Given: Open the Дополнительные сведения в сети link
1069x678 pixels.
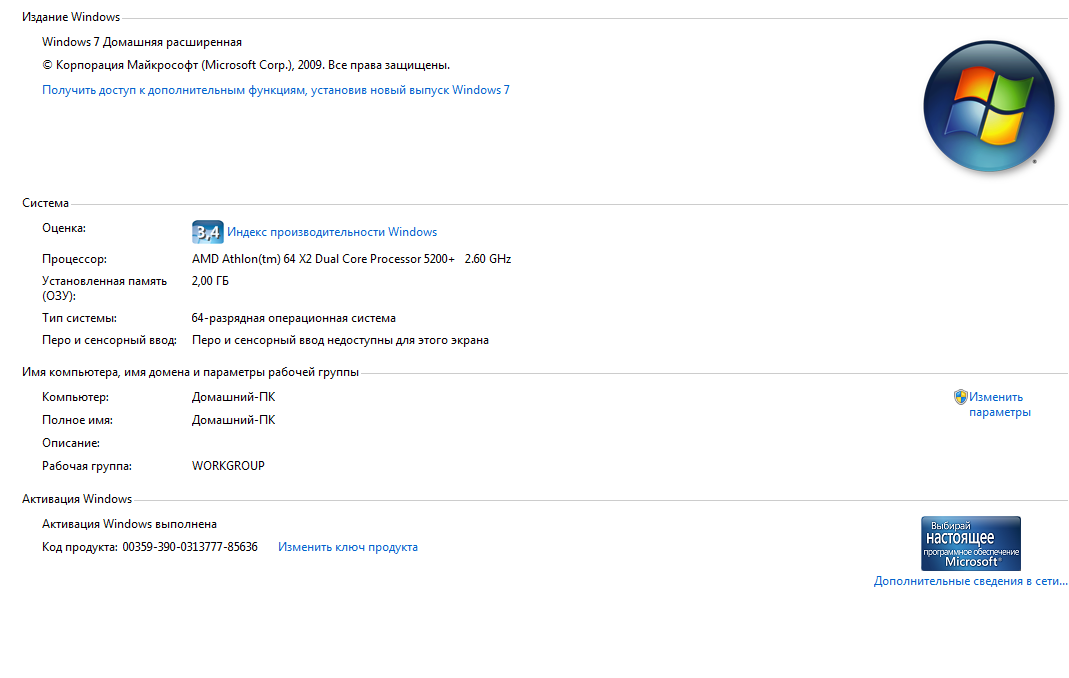Looking at the screenshot, I should (971, 581).
